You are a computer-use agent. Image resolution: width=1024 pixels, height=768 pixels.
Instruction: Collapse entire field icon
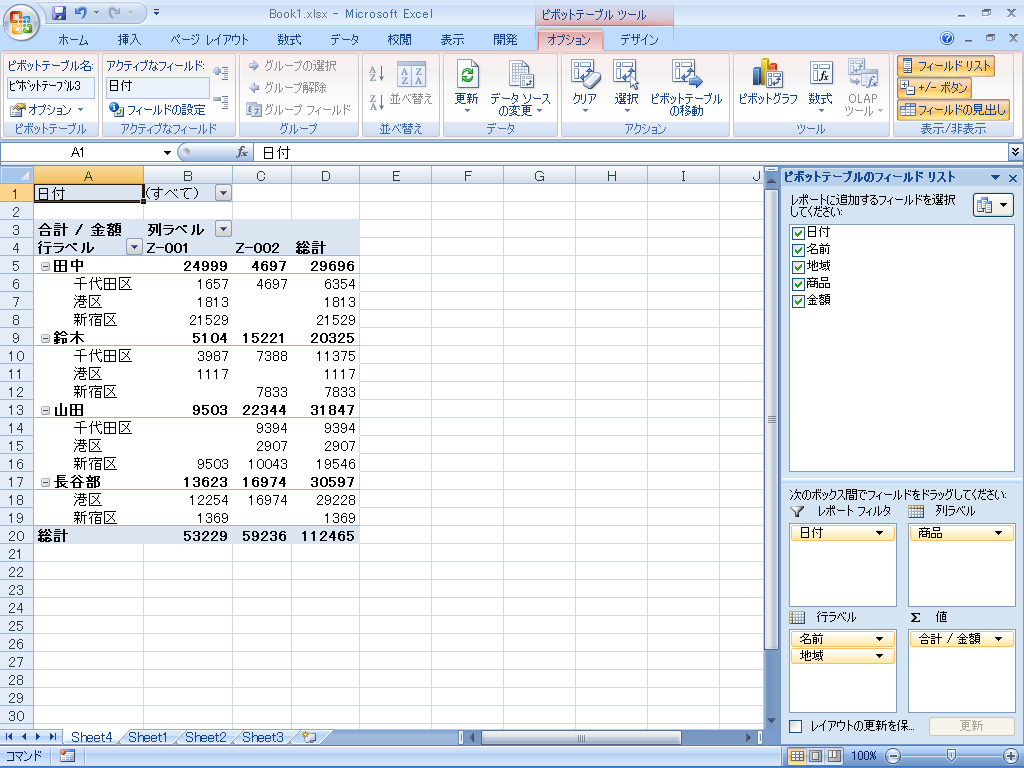pyautogui.click(x=221, y=101)
